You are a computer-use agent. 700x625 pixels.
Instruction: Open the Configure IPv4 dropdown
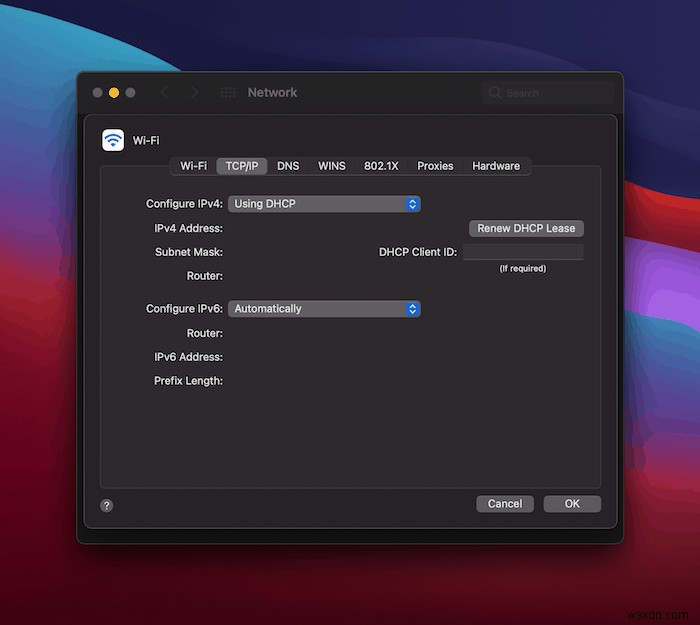click(x=324, y=204)
